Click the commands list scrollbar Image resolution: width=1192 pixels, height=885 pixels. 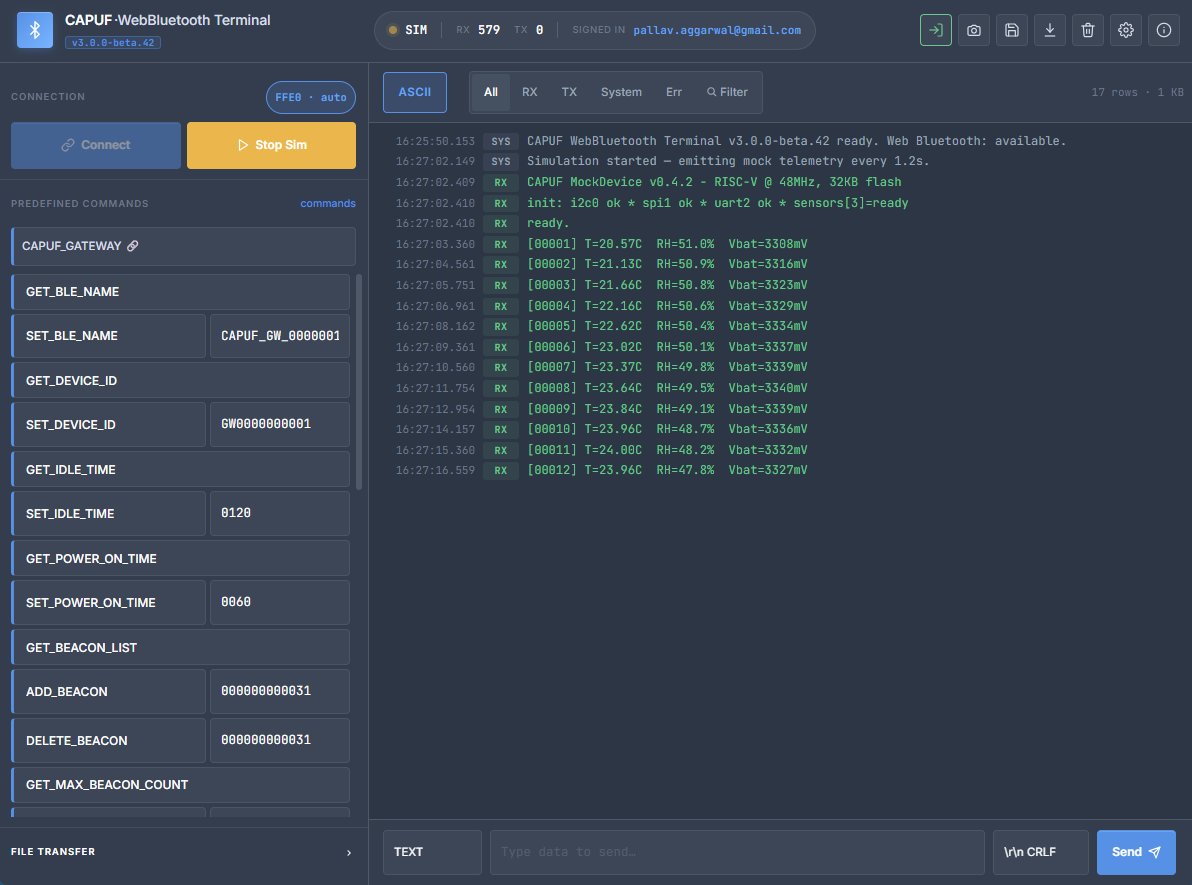click(359, 382)
